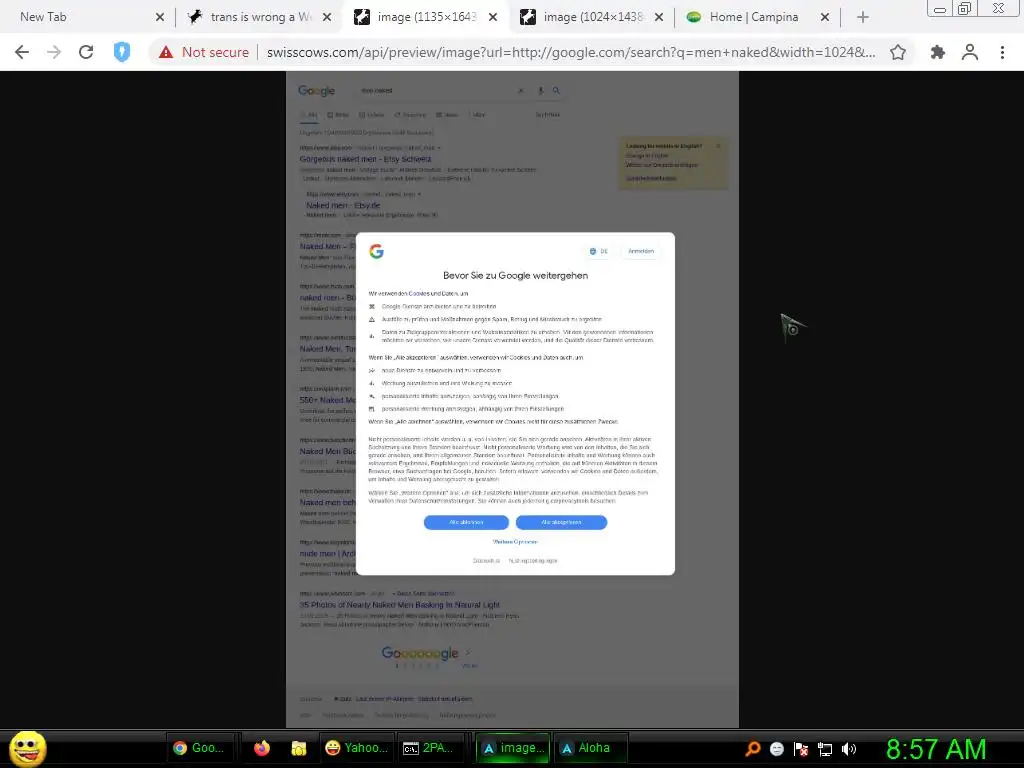
Task: Switch to the Goo... Chrome taskbar item
Action: pos(199,748)
